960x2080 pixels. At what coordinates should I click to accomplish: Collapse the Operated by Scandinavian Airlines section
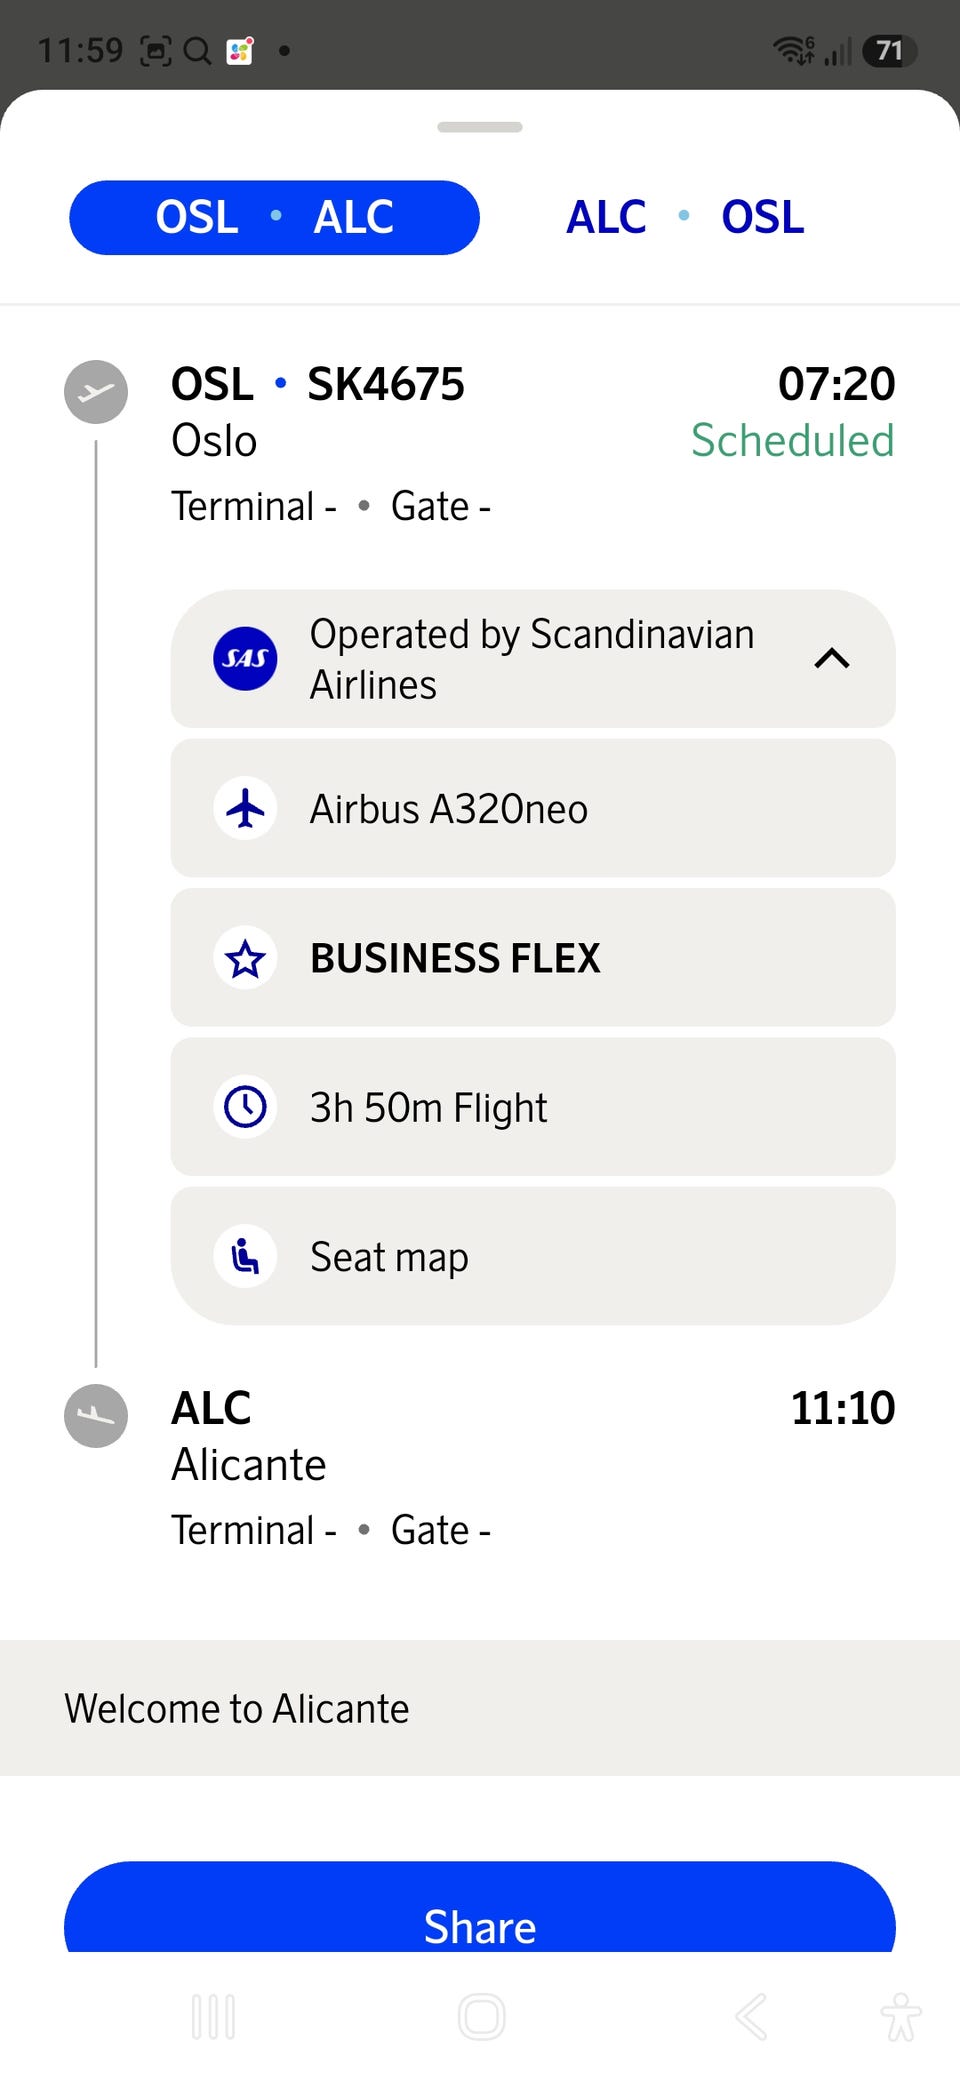(x=832, y=658)
